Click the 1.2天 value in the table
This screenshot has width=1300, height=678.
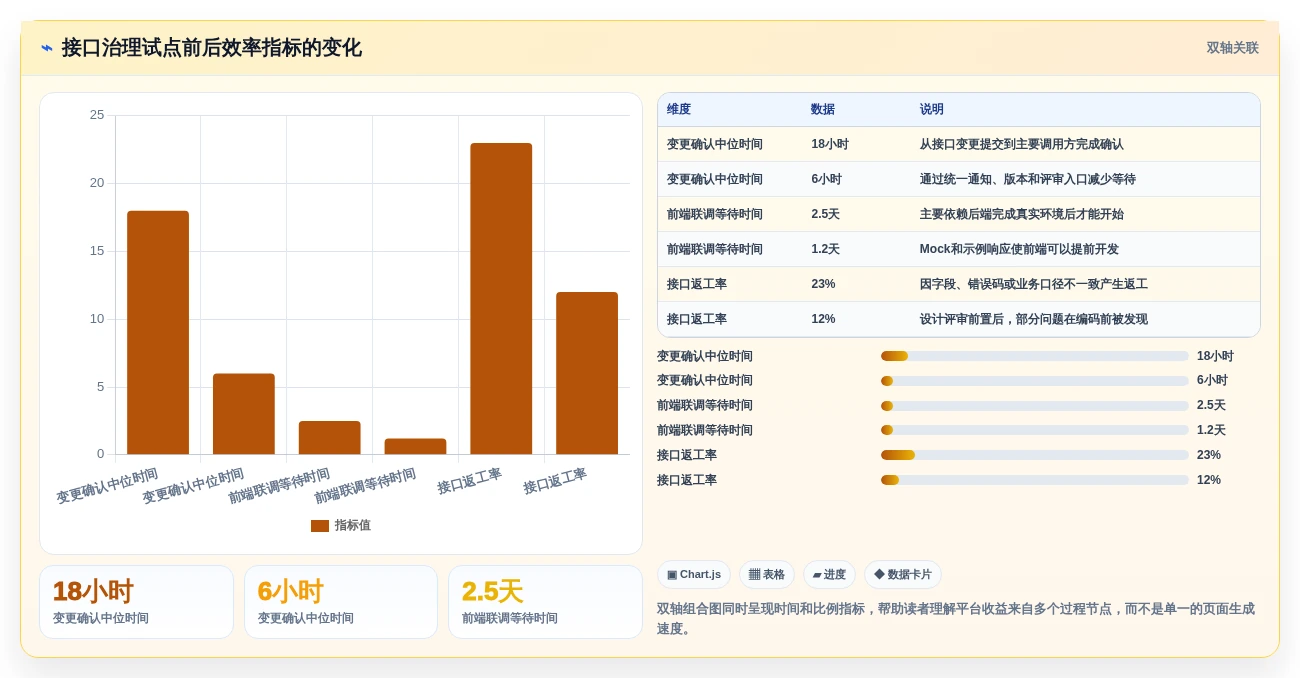pyautogui.click(x=825, y=249)
